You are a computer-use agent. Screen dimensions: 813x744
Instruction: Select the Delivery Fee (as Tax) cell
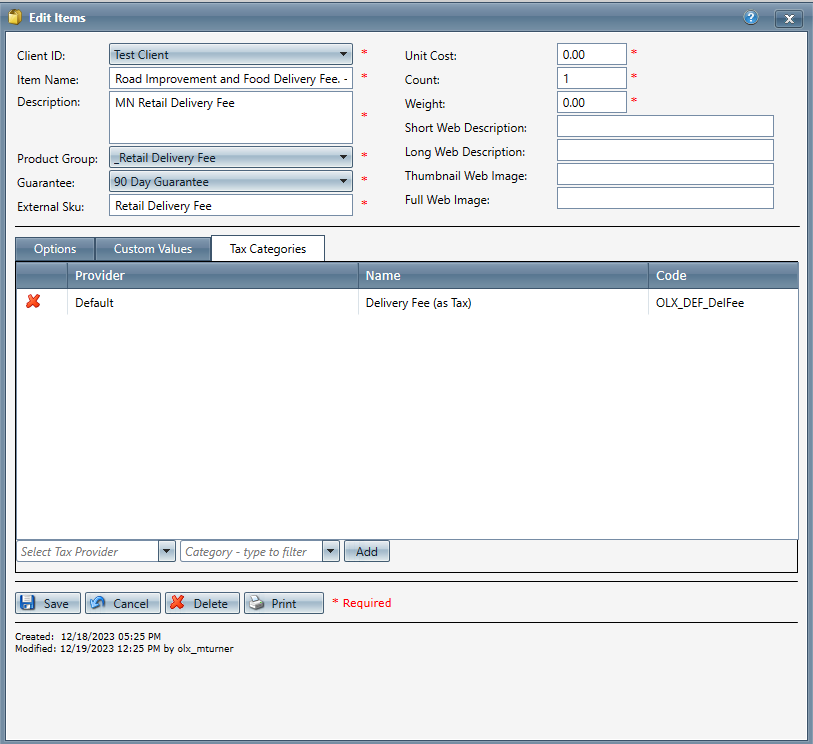[x=503, y=302]
